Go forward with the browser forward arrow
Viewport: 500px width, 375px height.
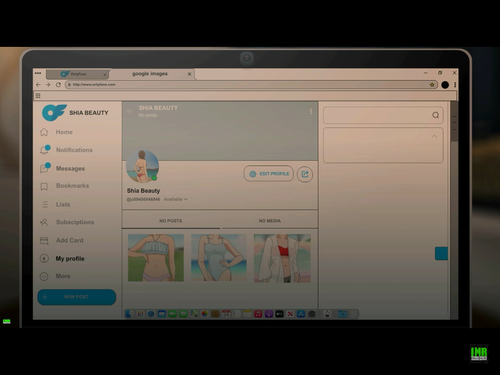[x=48, y=85]
